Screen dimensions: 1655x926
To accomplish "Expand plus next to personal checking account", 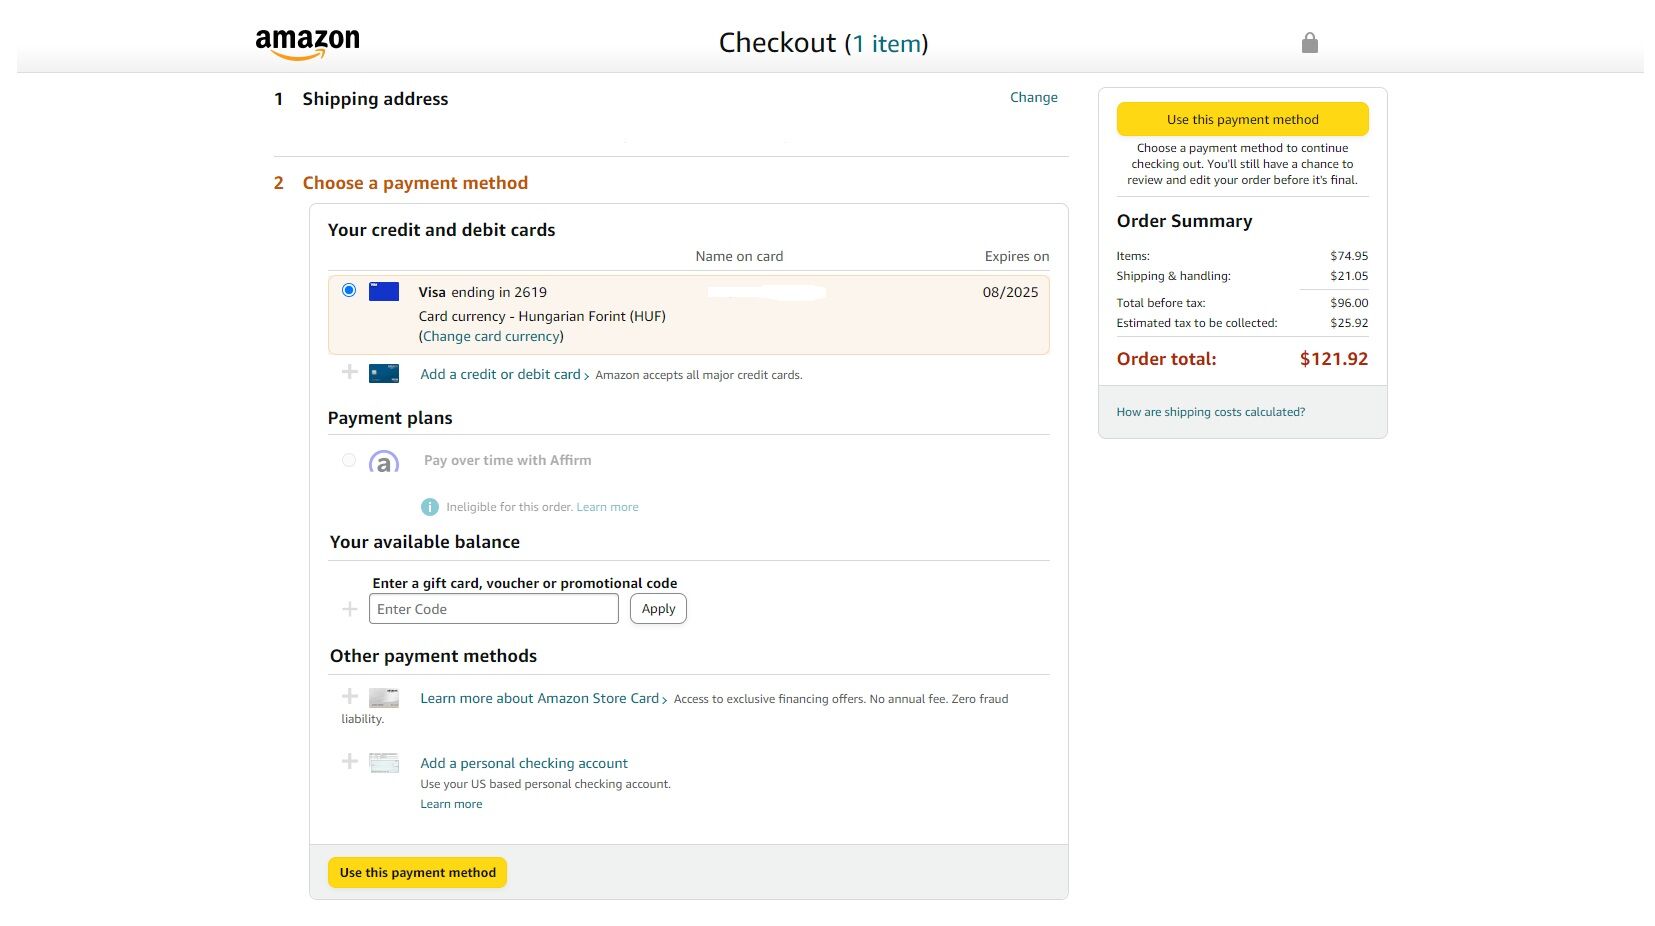I will (x=350, y=761).
